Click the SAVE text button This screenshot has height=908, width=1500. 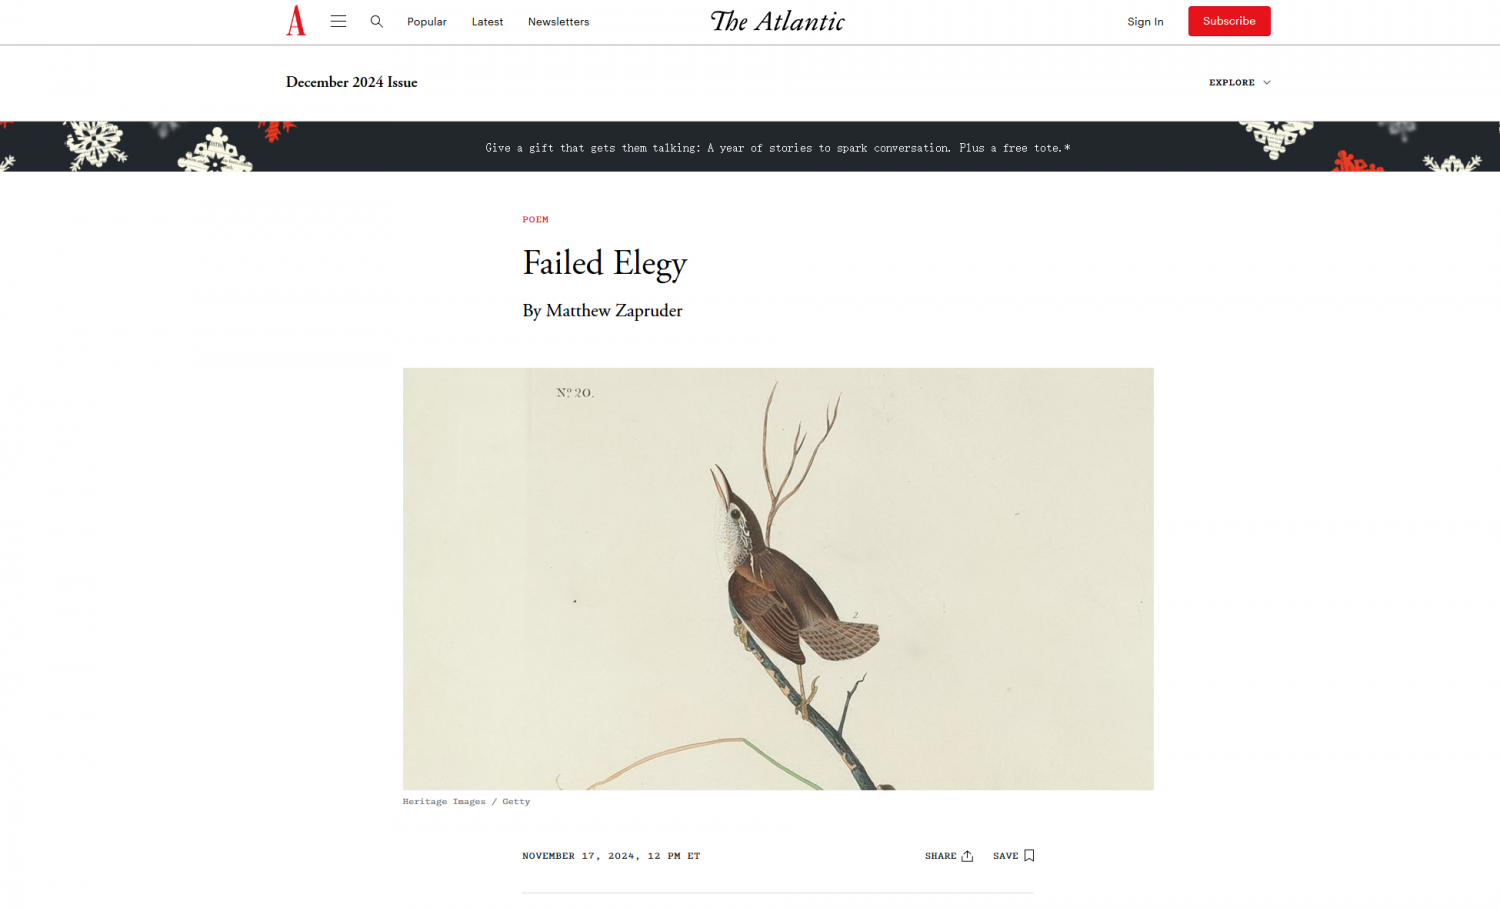pos(1005,856)
